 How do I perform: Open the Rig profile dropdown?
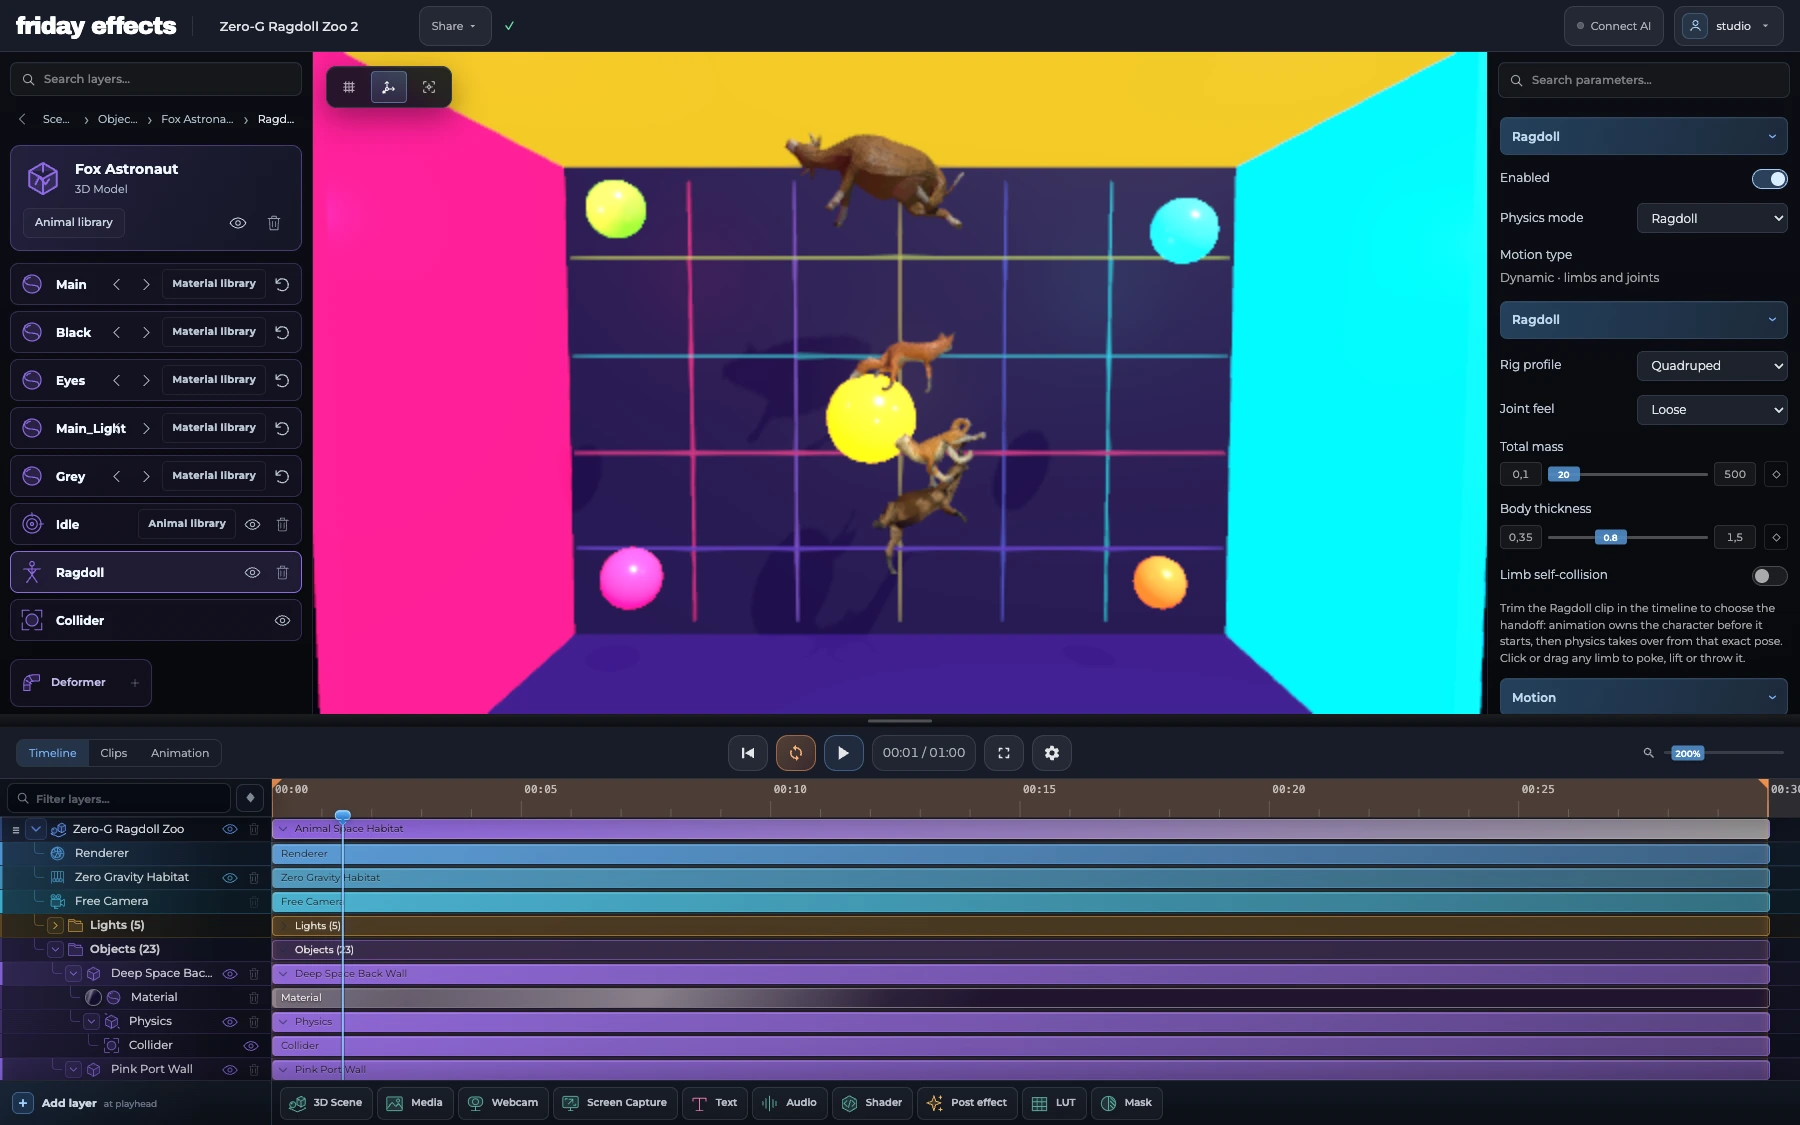coord(1712,365)
